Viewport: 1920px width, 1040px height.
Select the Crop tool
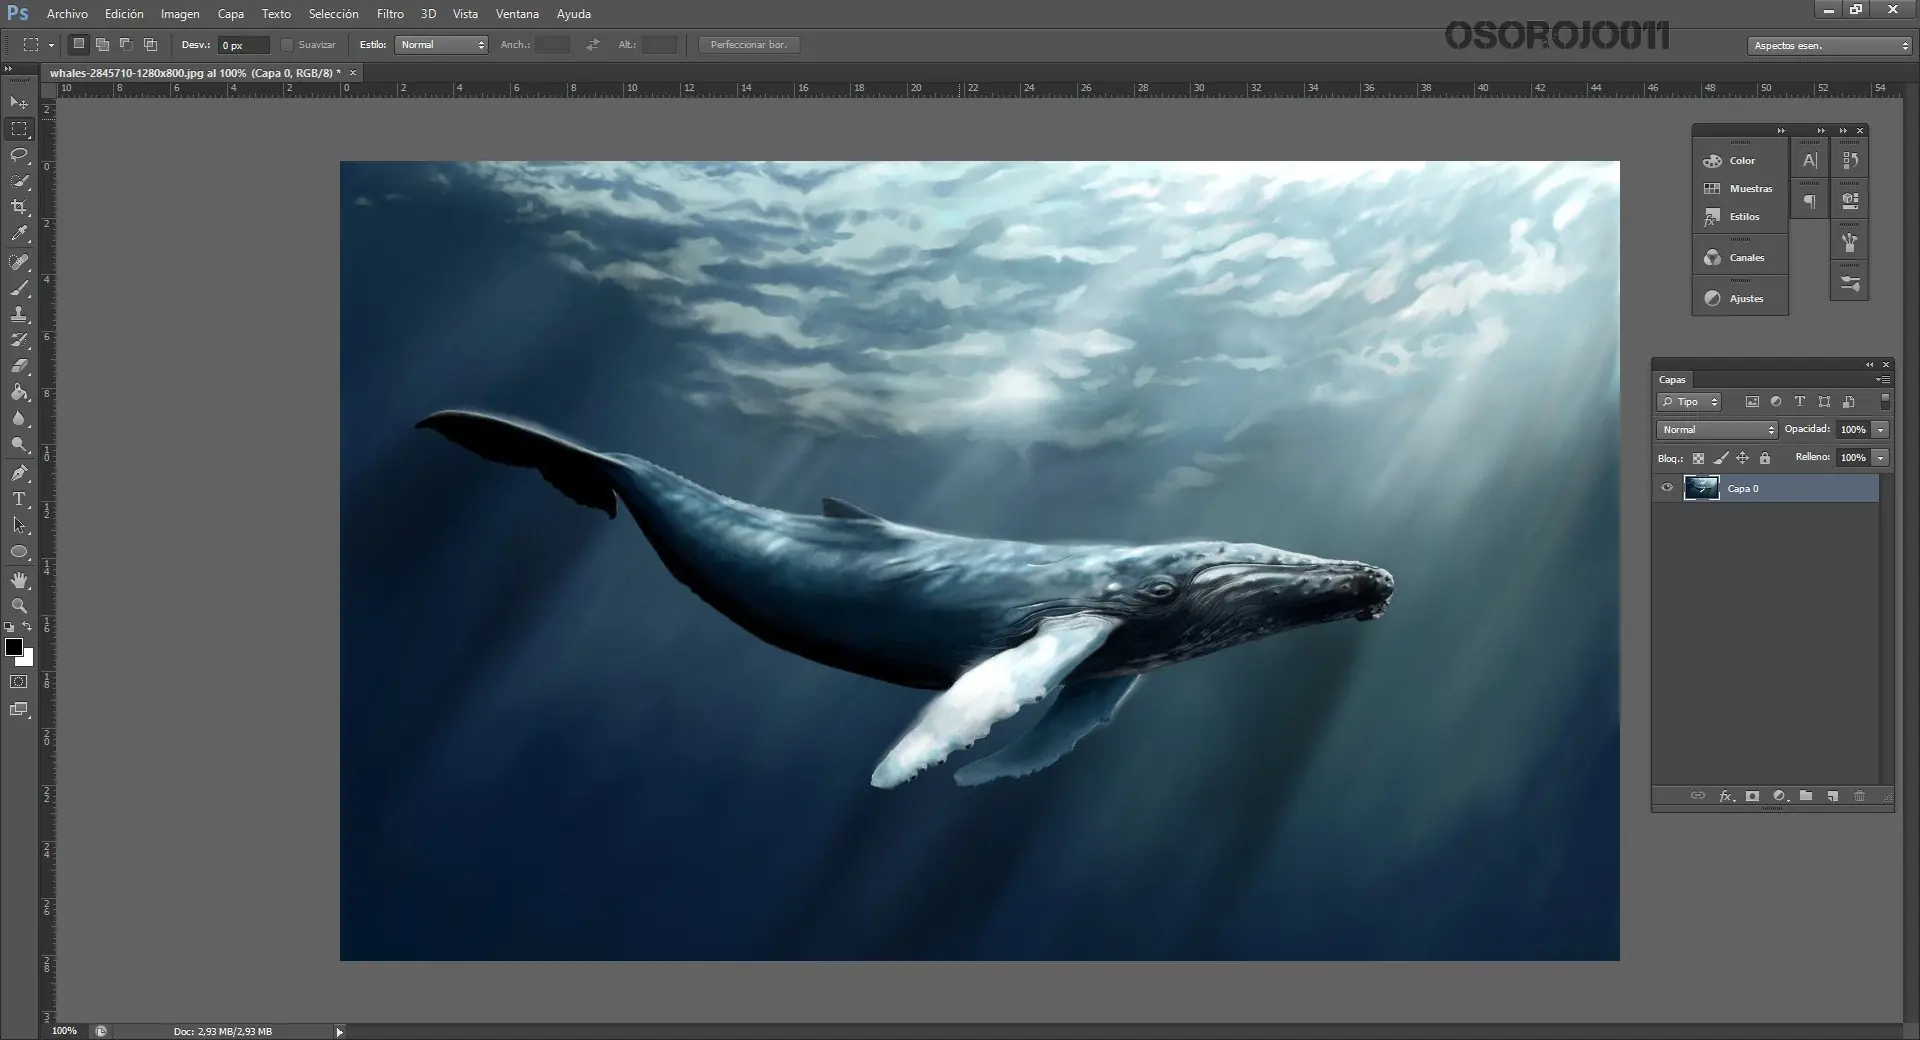19,207
